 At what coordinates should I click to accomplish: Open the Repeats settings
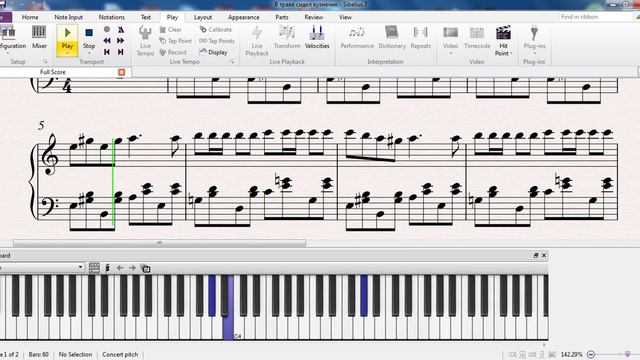pos(420,38)
